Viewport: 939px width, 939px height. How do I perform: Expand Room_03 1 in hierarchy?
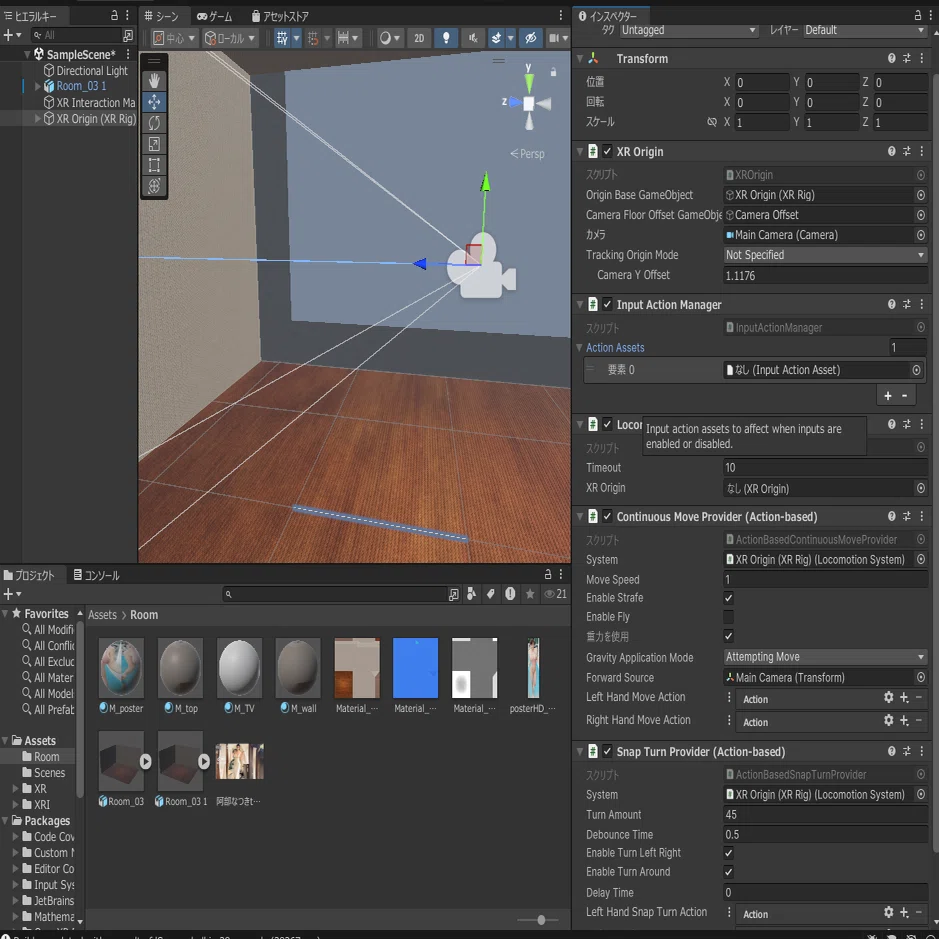(x=38, y=86)
